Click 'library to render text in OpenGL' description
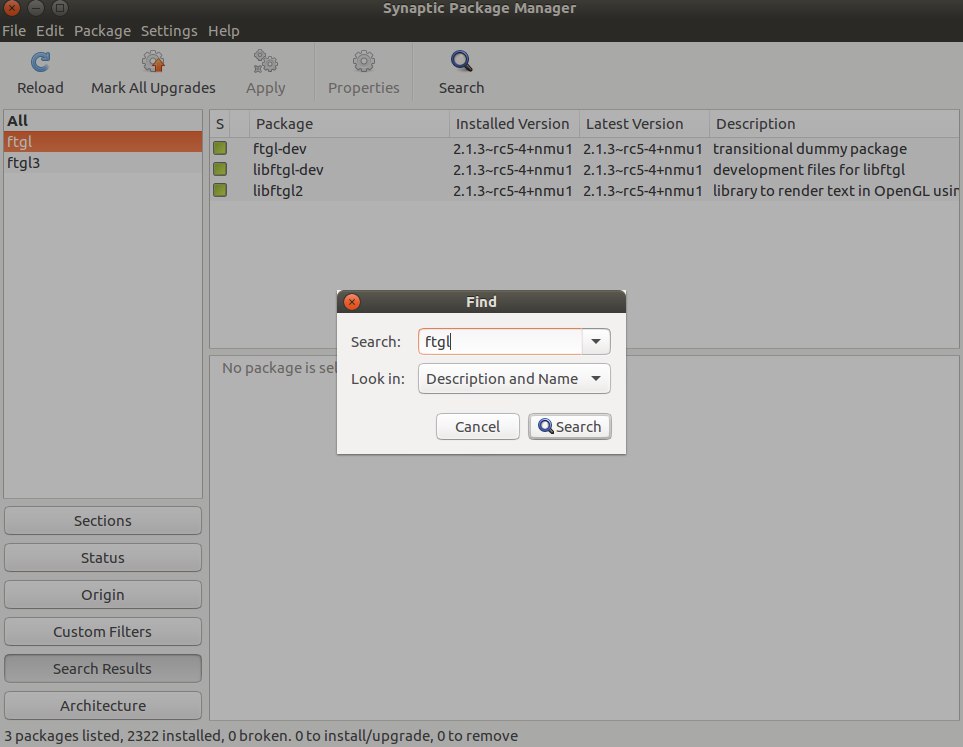Viewport: 963px width, 747px height. click(x=836, y=190)
